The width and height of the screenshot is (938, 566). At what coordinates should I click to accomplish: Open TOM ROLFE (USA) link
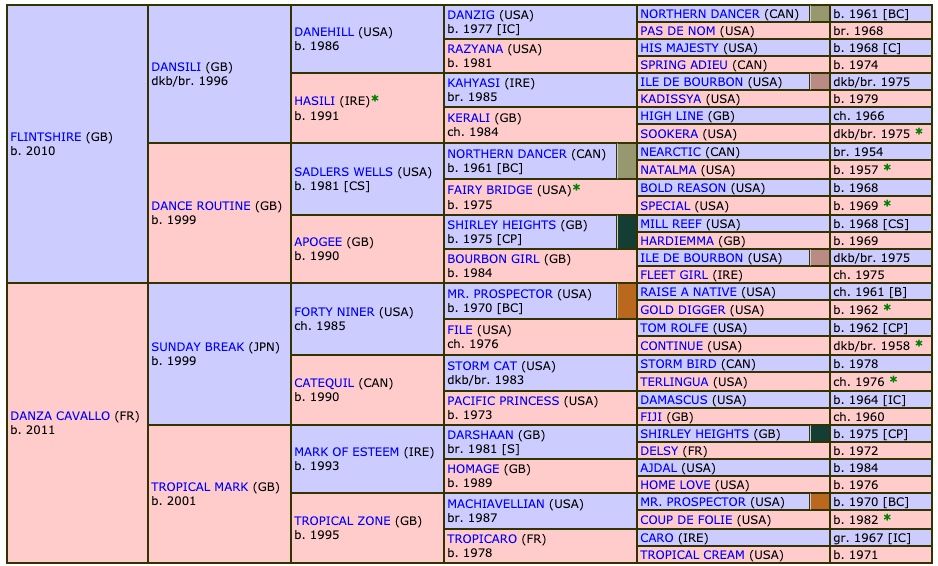coord(674,328)
